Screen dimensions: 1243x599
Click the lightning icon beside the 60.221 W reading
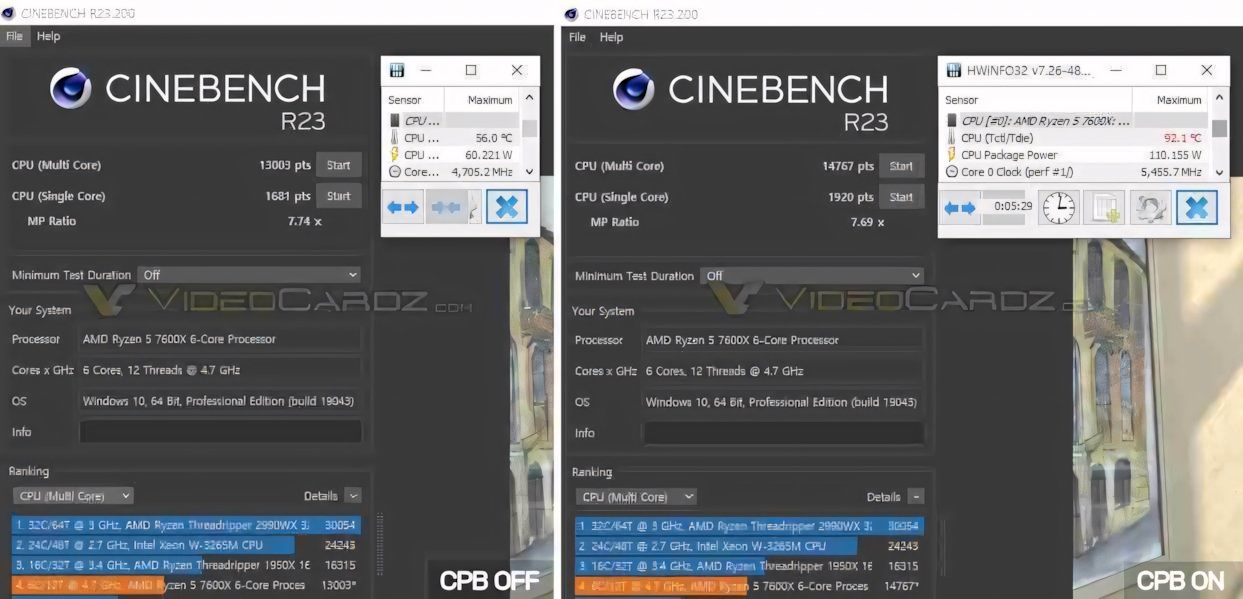point(394,155)
